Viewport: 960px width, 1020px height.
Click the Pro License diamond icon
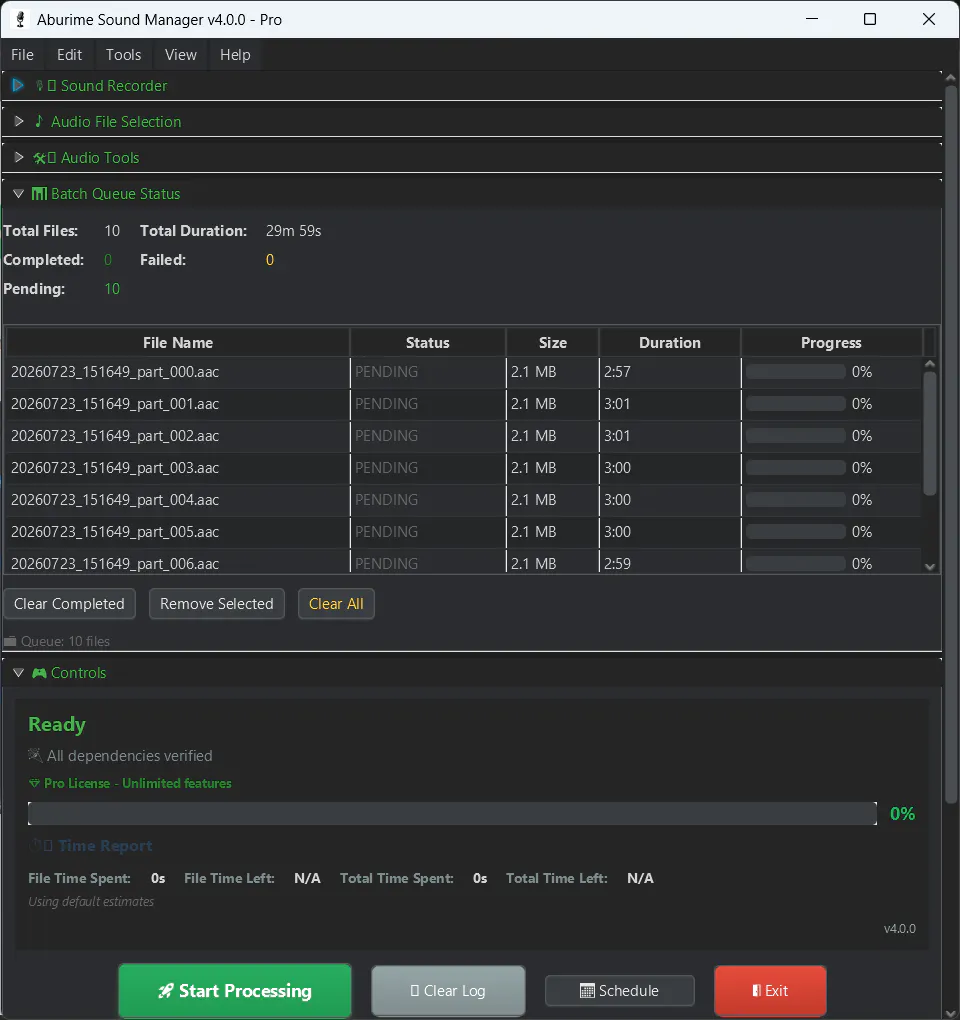point(34,783)
